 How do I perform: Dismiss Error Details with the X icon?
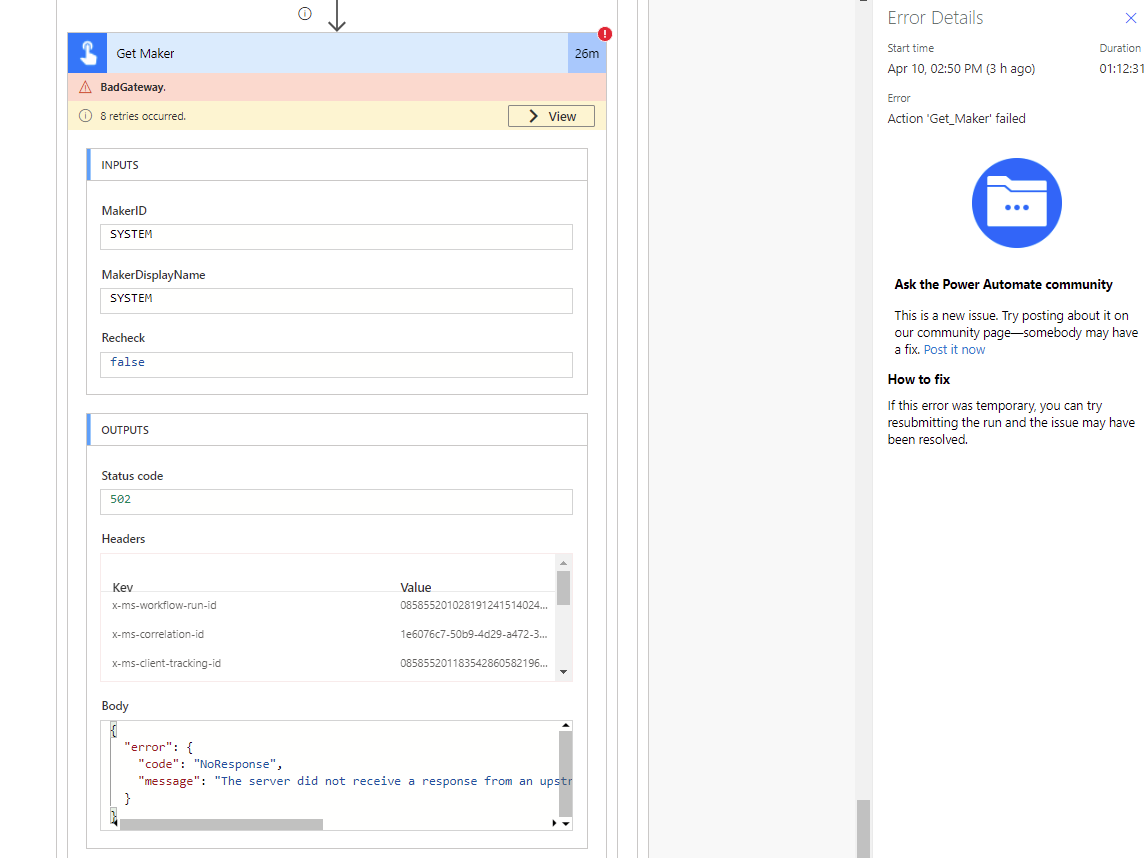pyautogui.click(x=1130, y=17)
